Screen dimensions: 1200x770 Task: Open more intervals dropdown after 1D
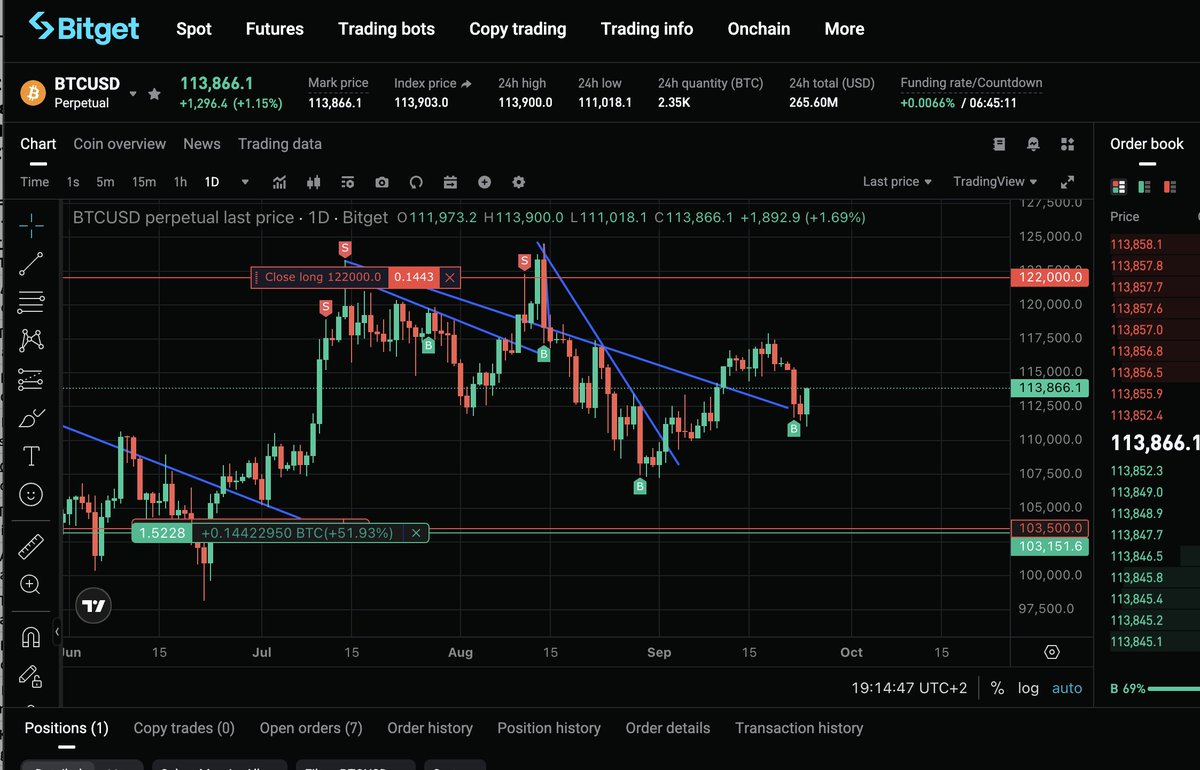point(244,182)
